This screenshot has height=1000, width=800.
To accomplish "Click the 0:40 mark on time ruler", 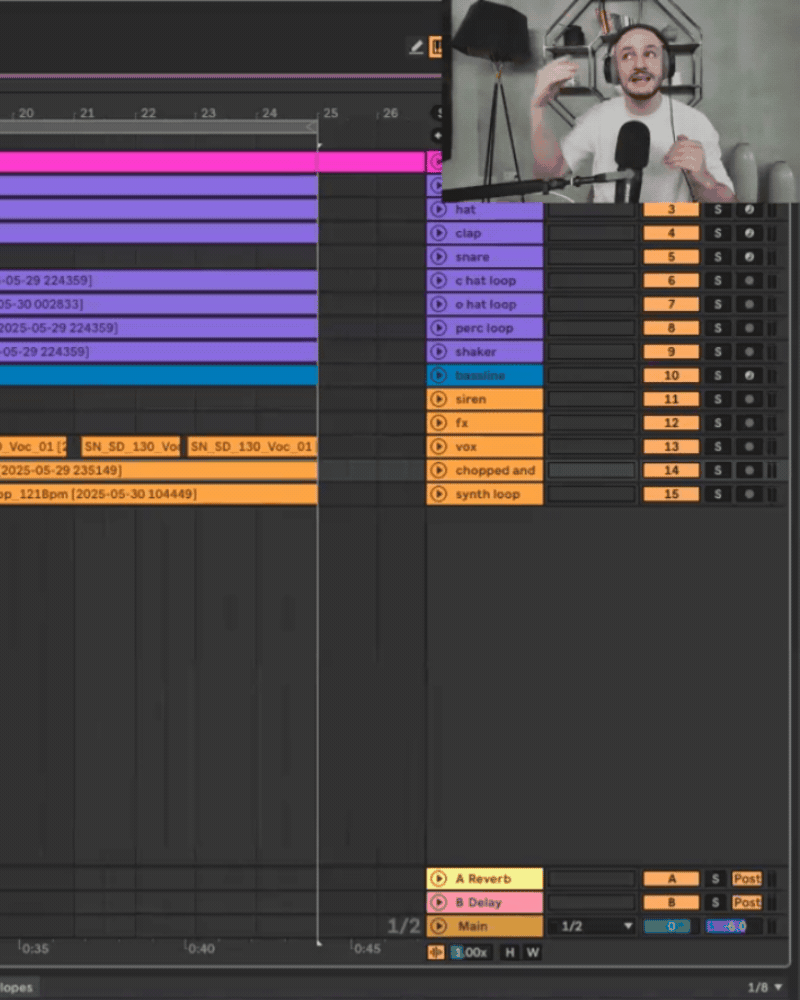I will [x=201, y=948].
